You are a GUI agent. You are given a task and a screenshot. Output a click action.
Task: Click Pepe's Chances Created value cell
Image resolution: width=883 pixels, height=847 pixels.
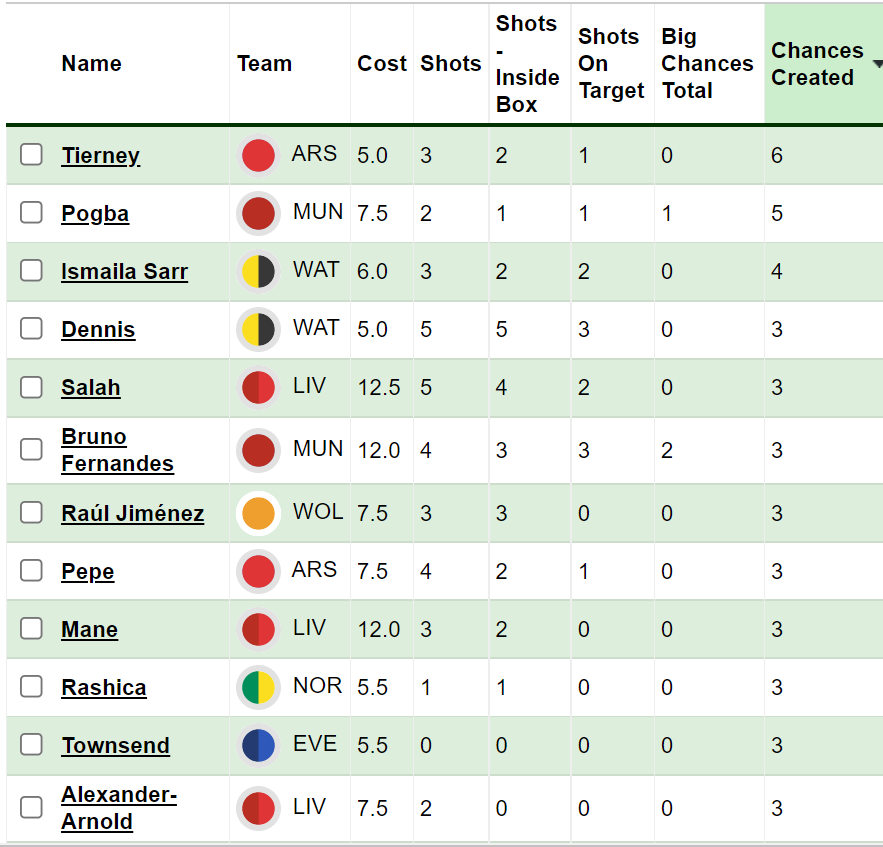click(777, 572)
